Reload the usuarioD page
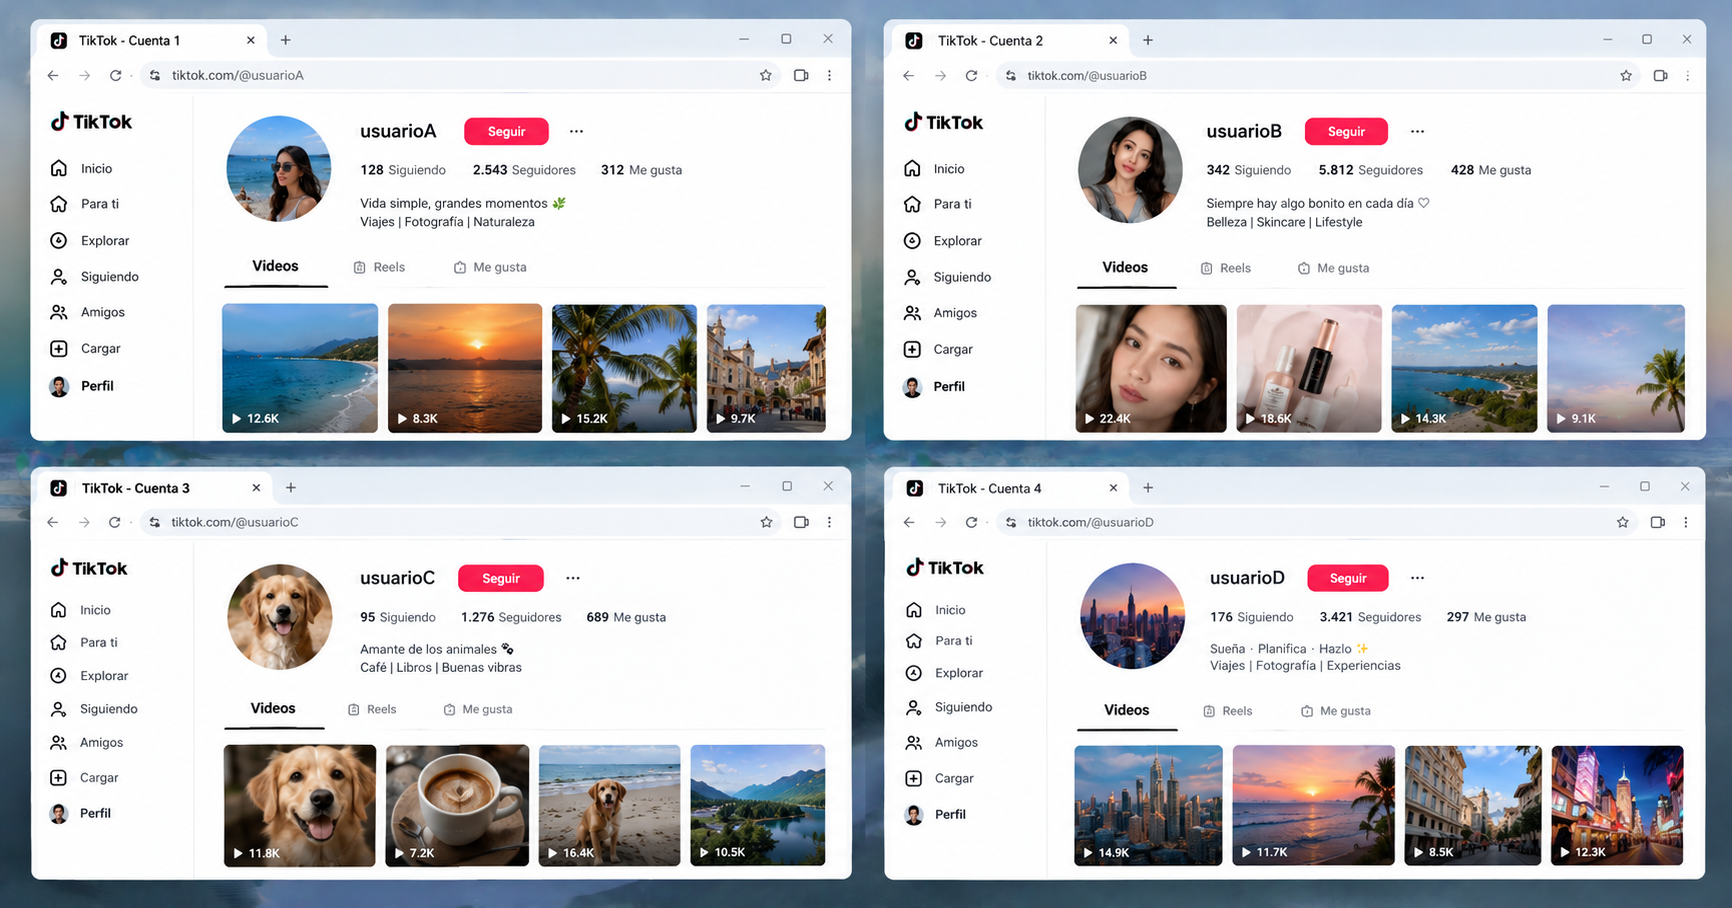The width and height of the screenshot is (1732, 908). [x=971, y=522]
